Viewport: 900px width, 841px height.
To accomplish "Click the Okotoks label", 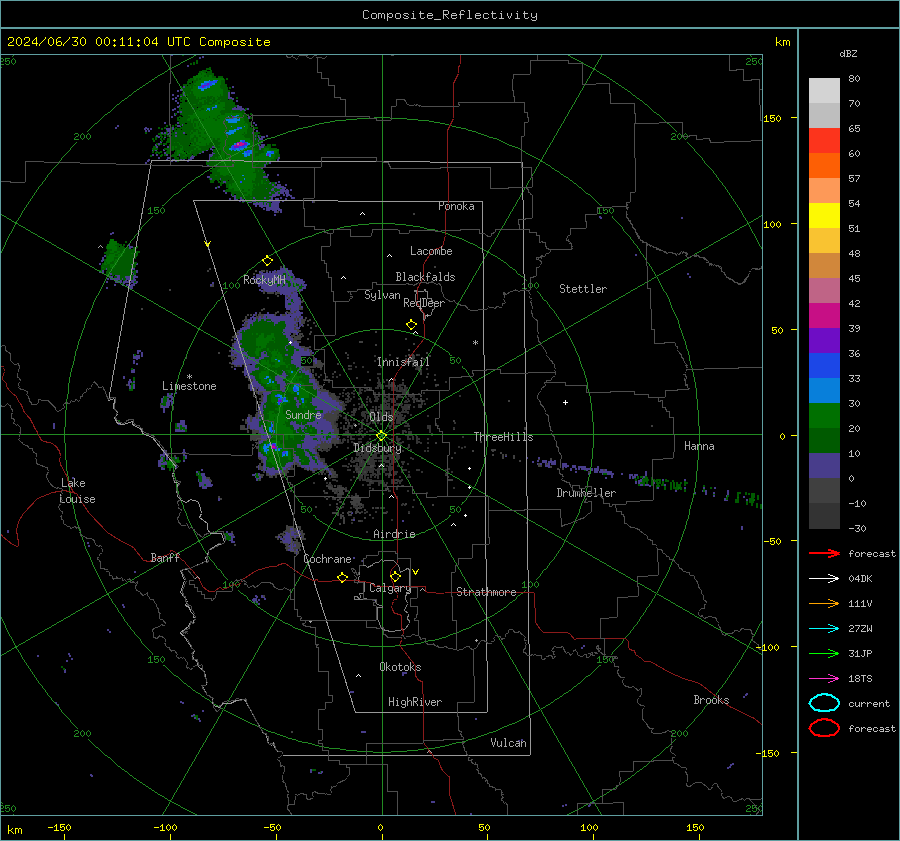I will pos(400,667).
